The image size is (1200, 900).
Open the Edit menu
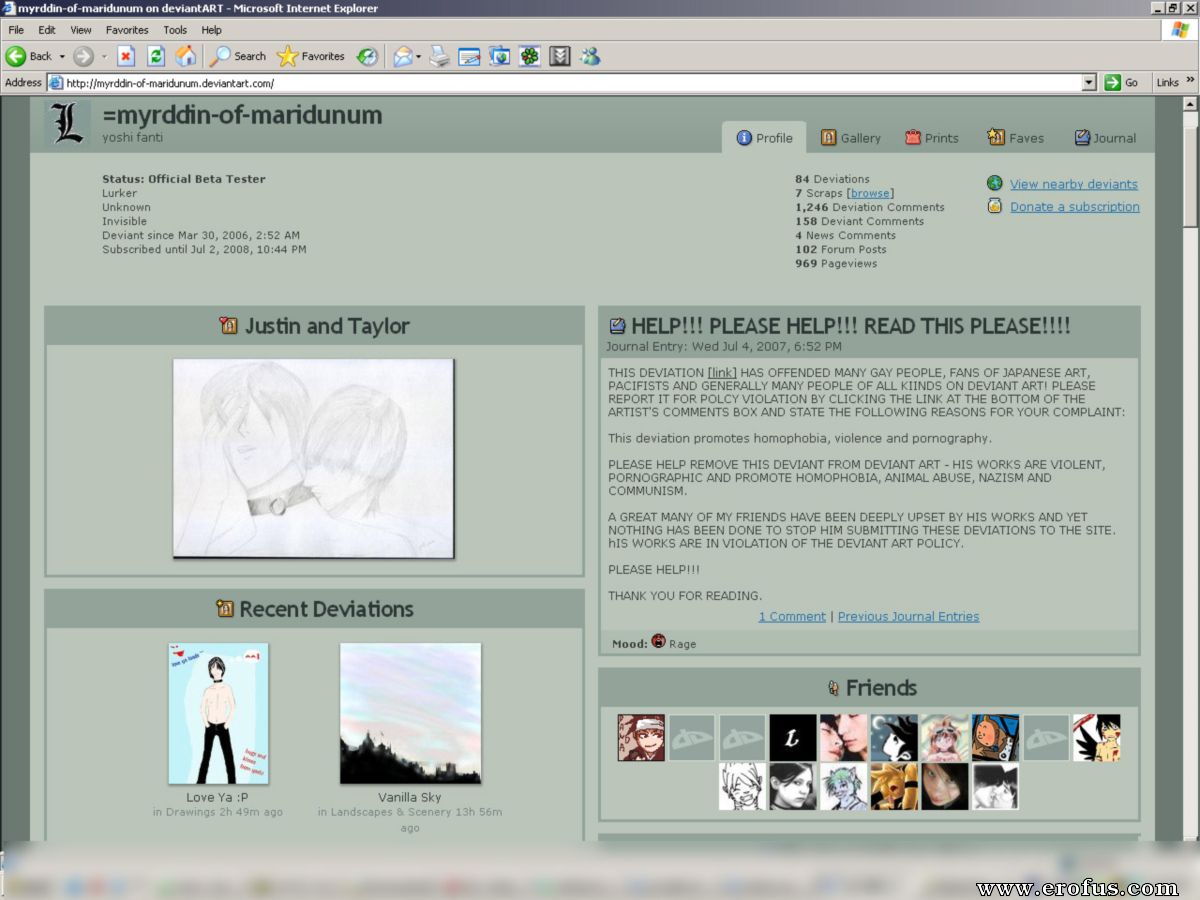tap(47, 30)
